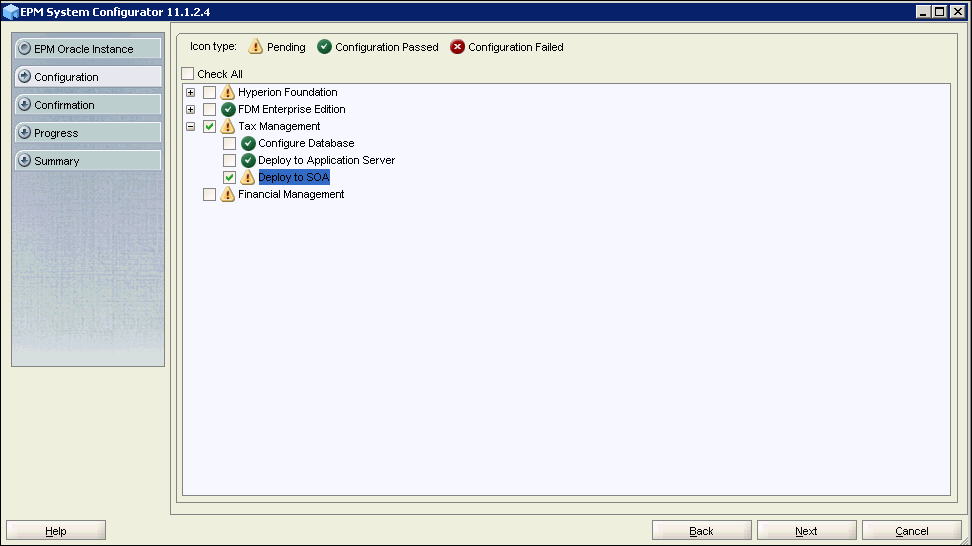Select the Tax Management label
The image size is (972, 546).
(x=279, y=126)
